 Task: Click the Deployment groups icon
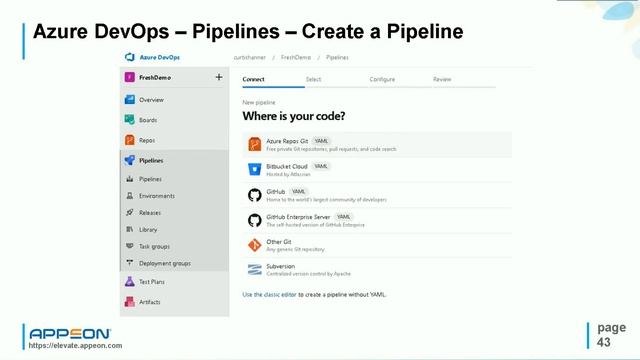pos(130,263)
